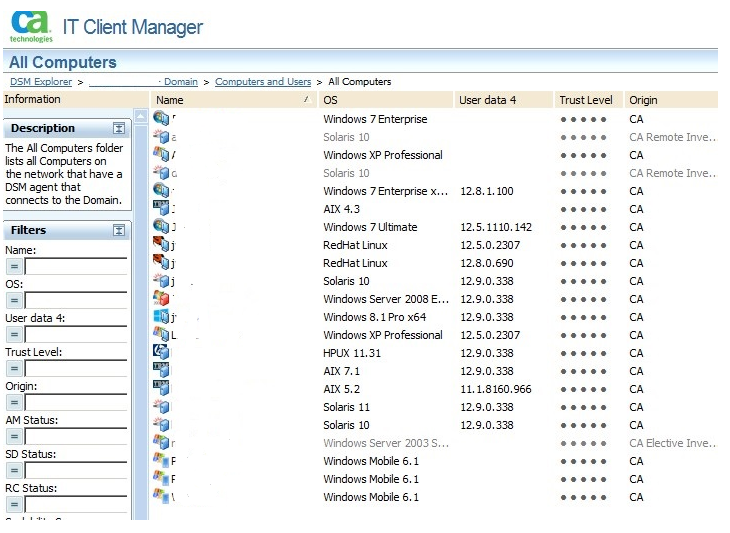Click the Windows 7 Enterprise computer icon
Screen dimensions: 730x533
161,119
